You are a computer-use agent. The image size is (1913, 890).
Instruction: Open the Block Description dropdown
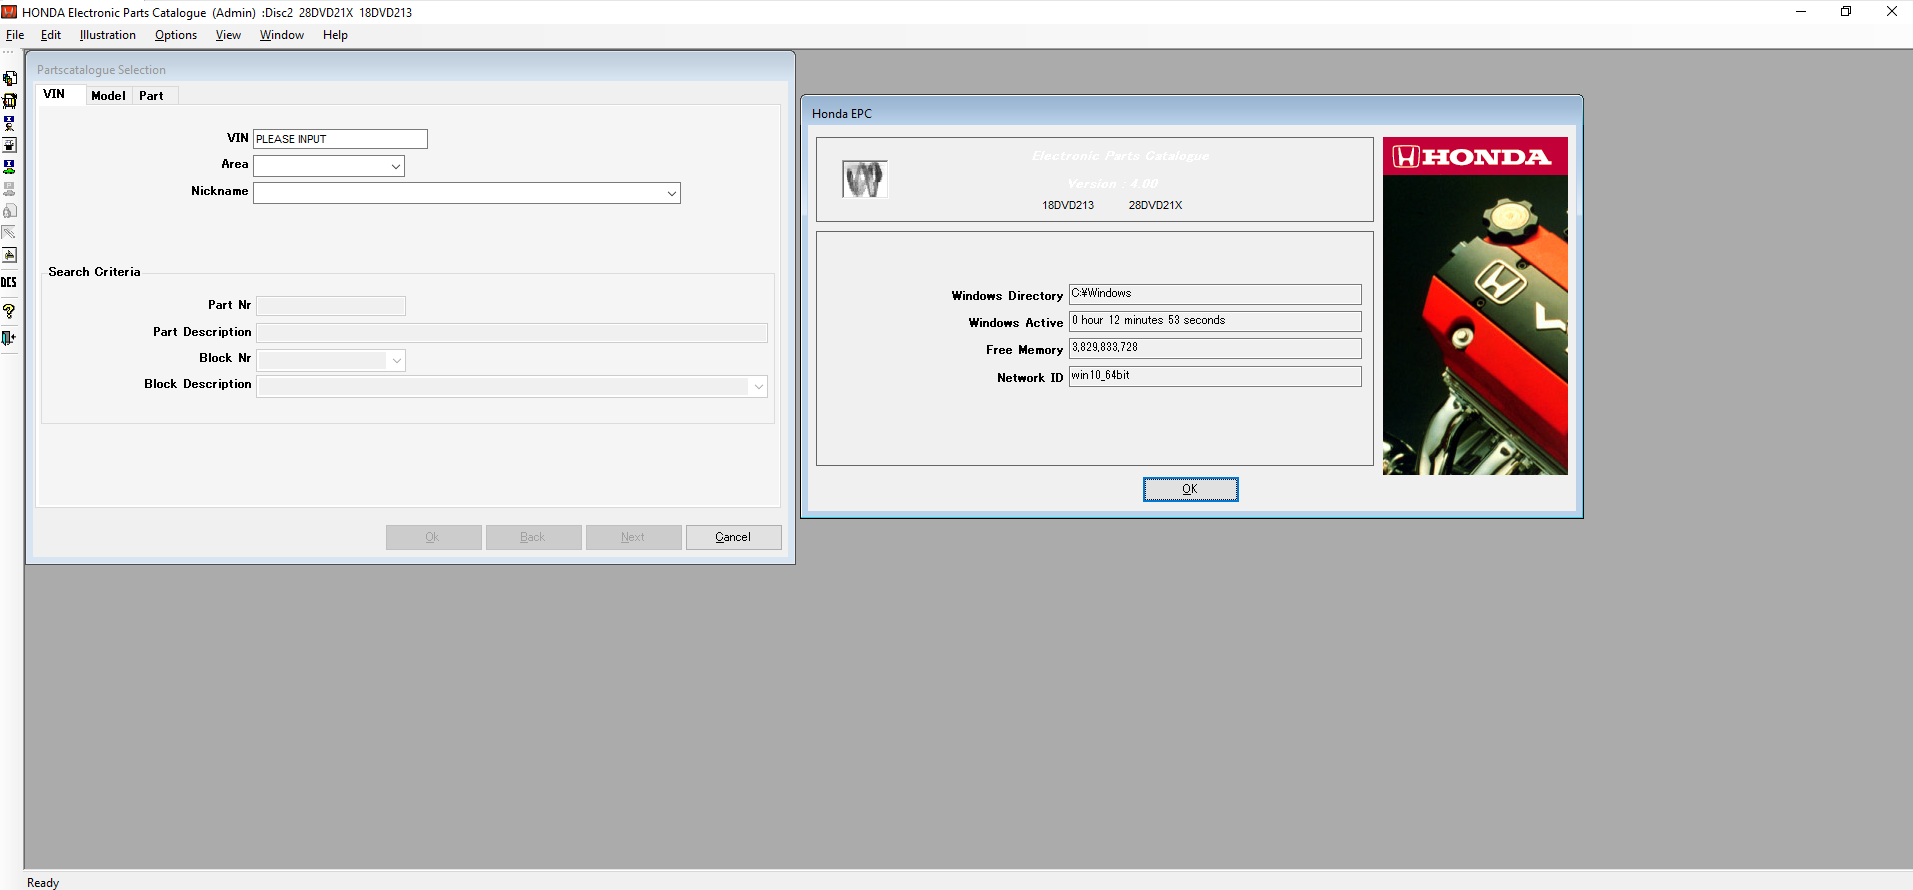tap(759, 387)
